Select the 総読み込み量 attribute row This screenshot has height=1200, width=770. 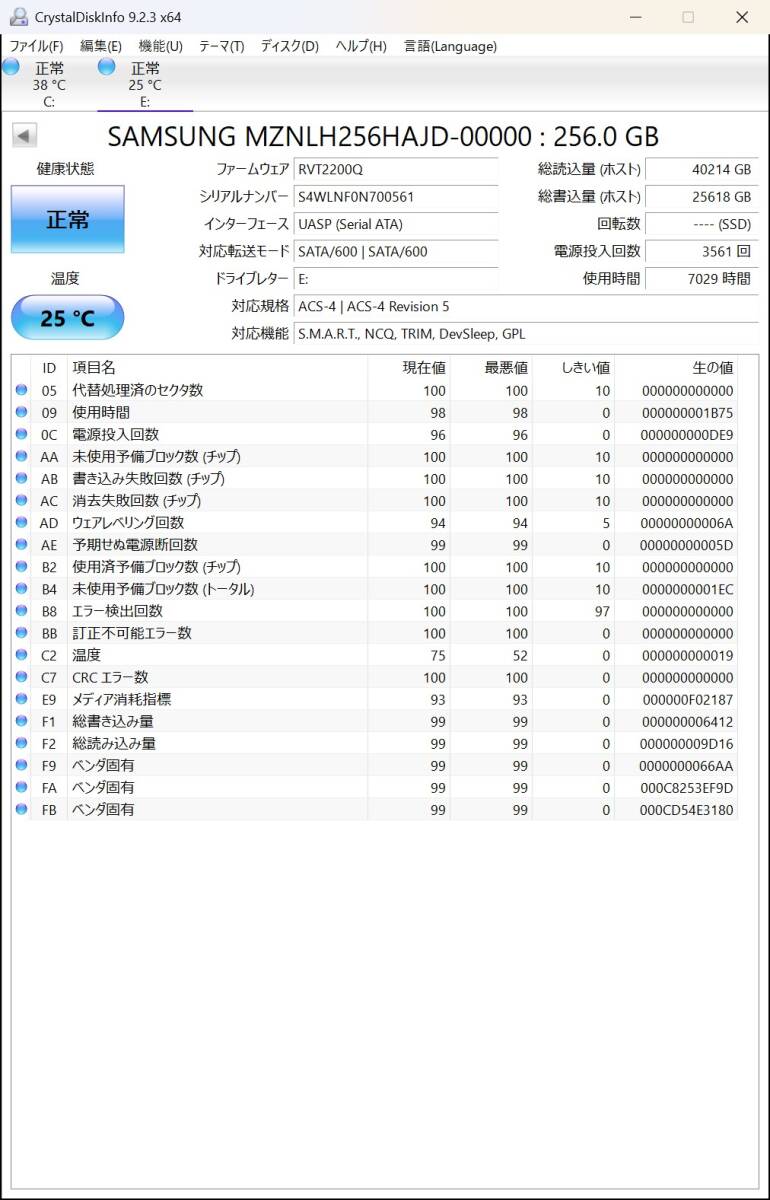coord(374,742)
